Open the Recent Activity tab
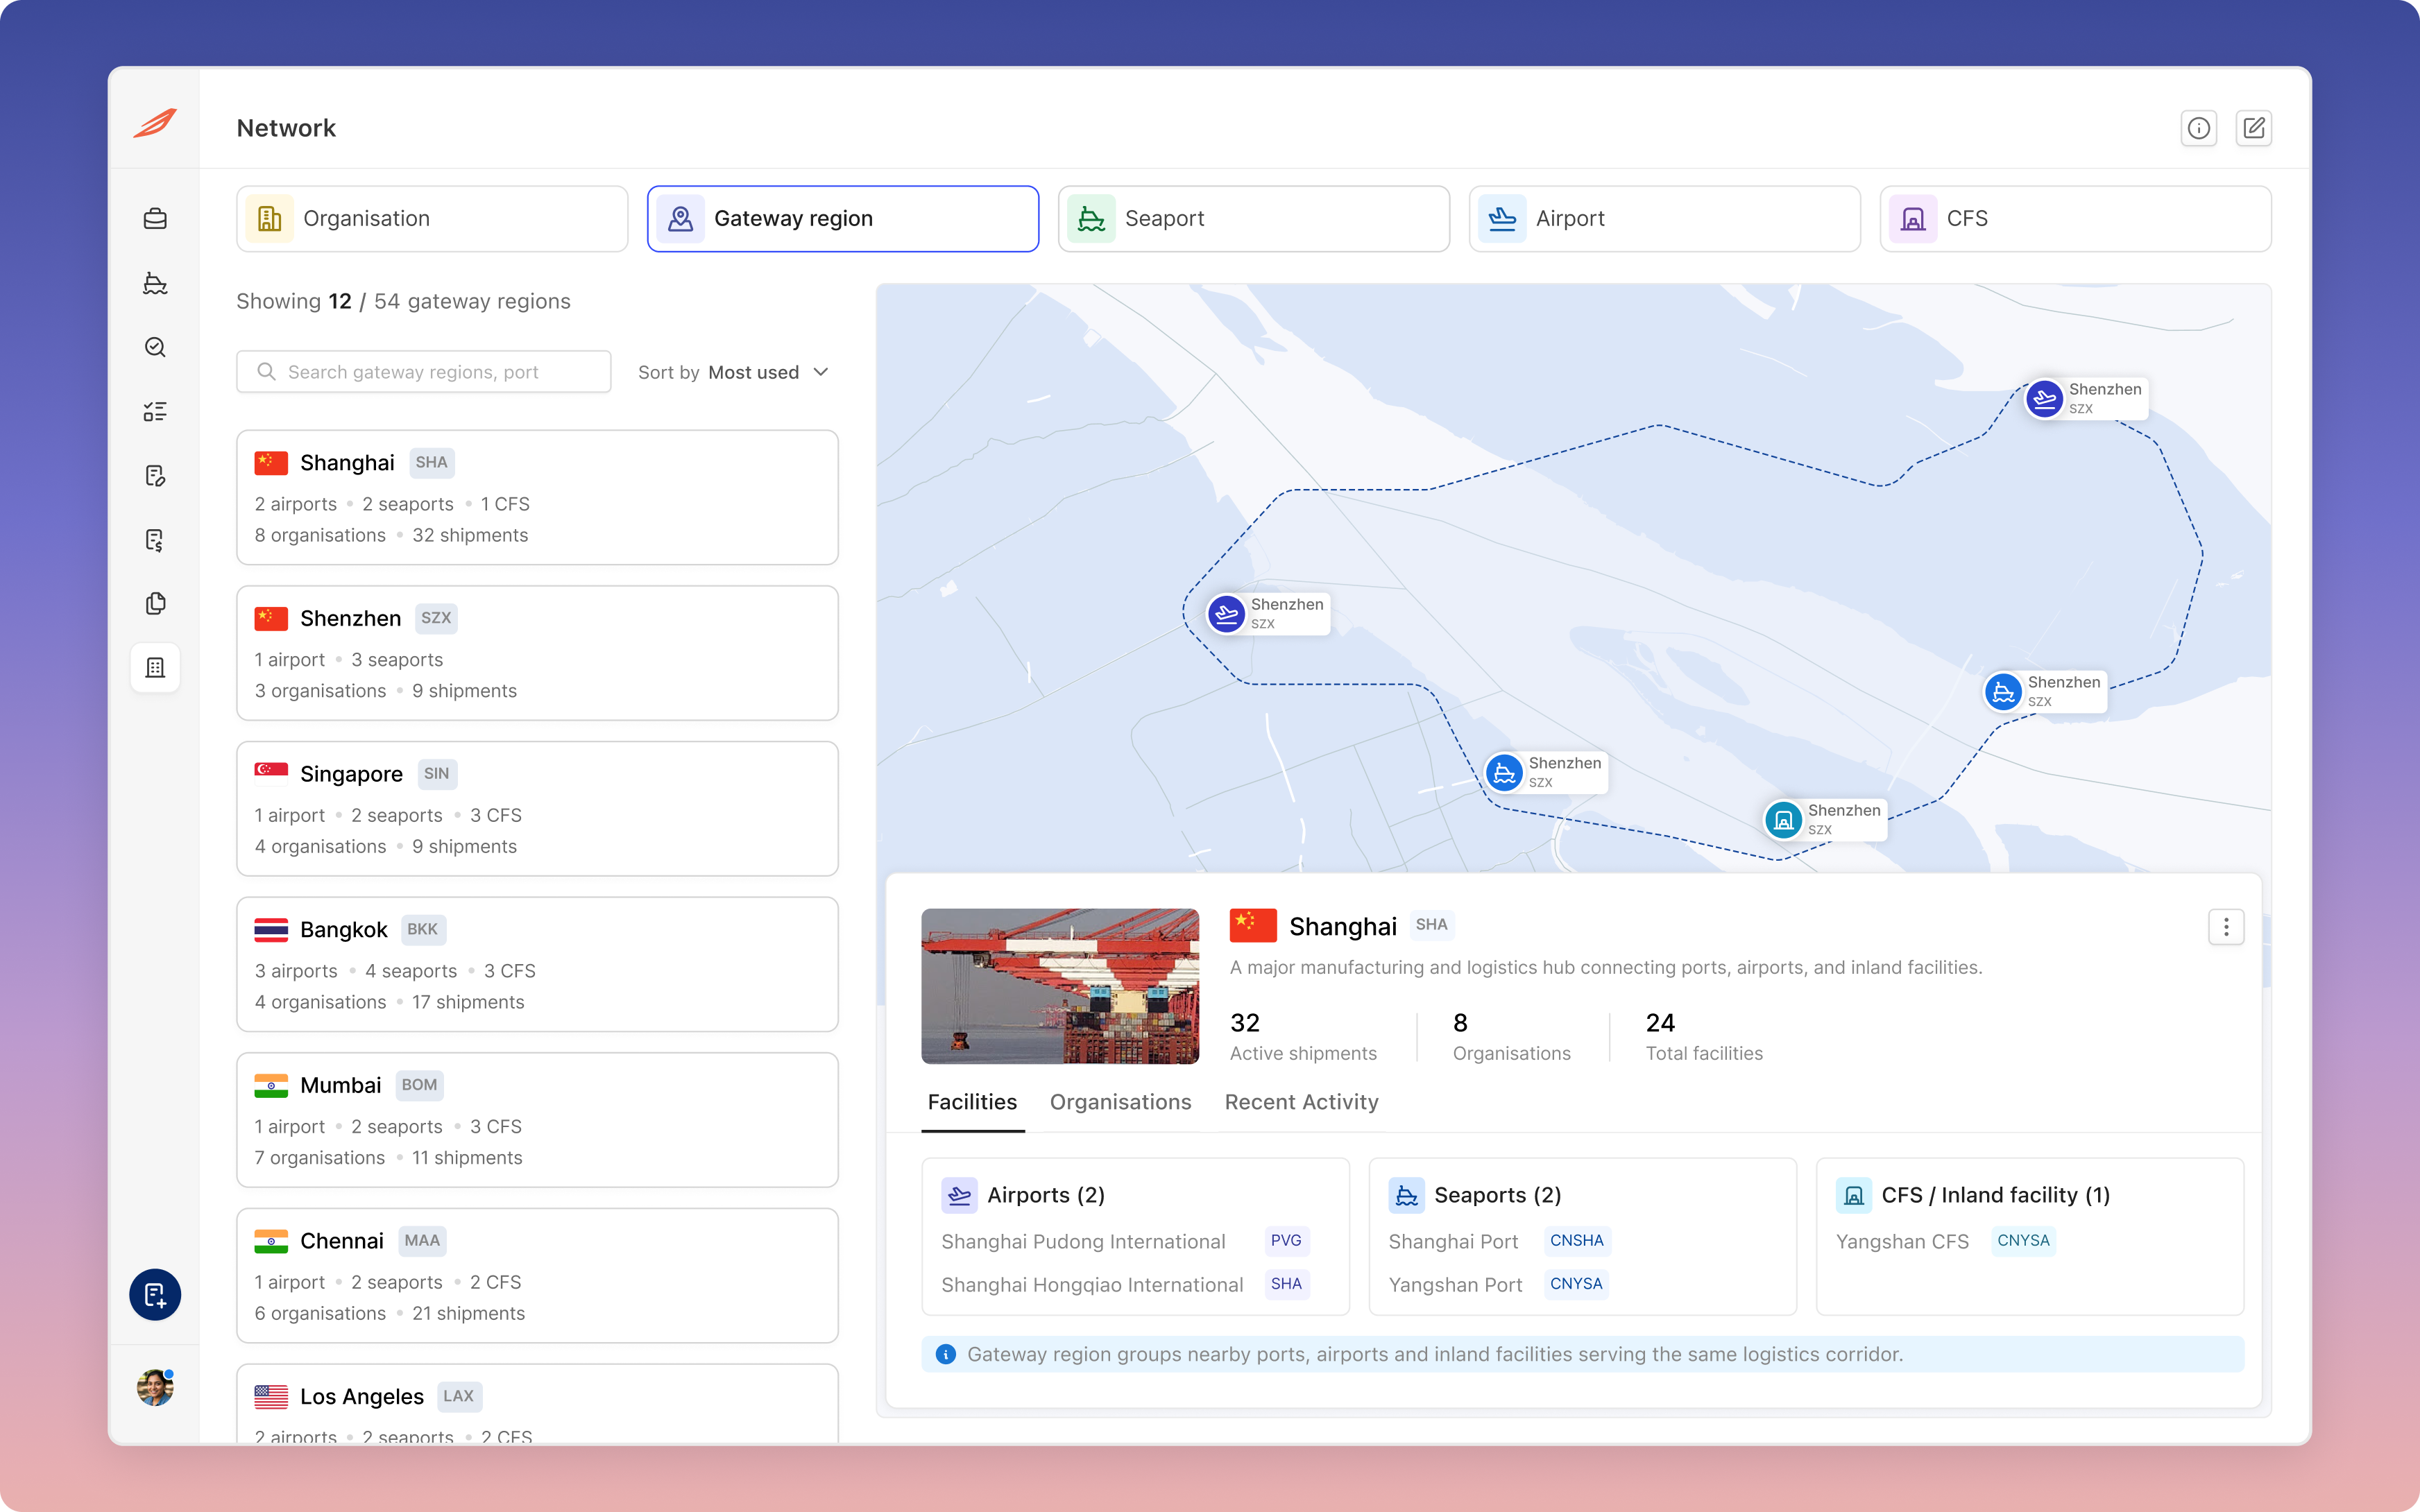 tap(1301, 1102)
